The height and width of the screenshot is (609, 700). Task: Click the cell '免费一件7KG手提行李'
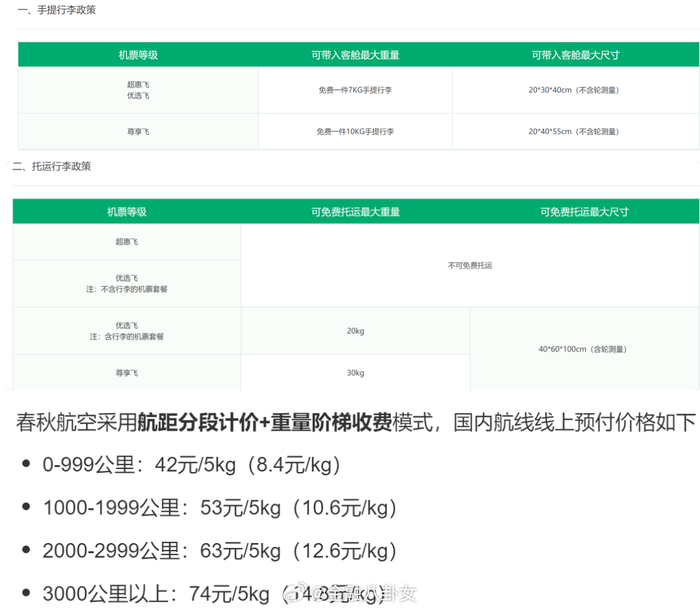click(355, 90)
